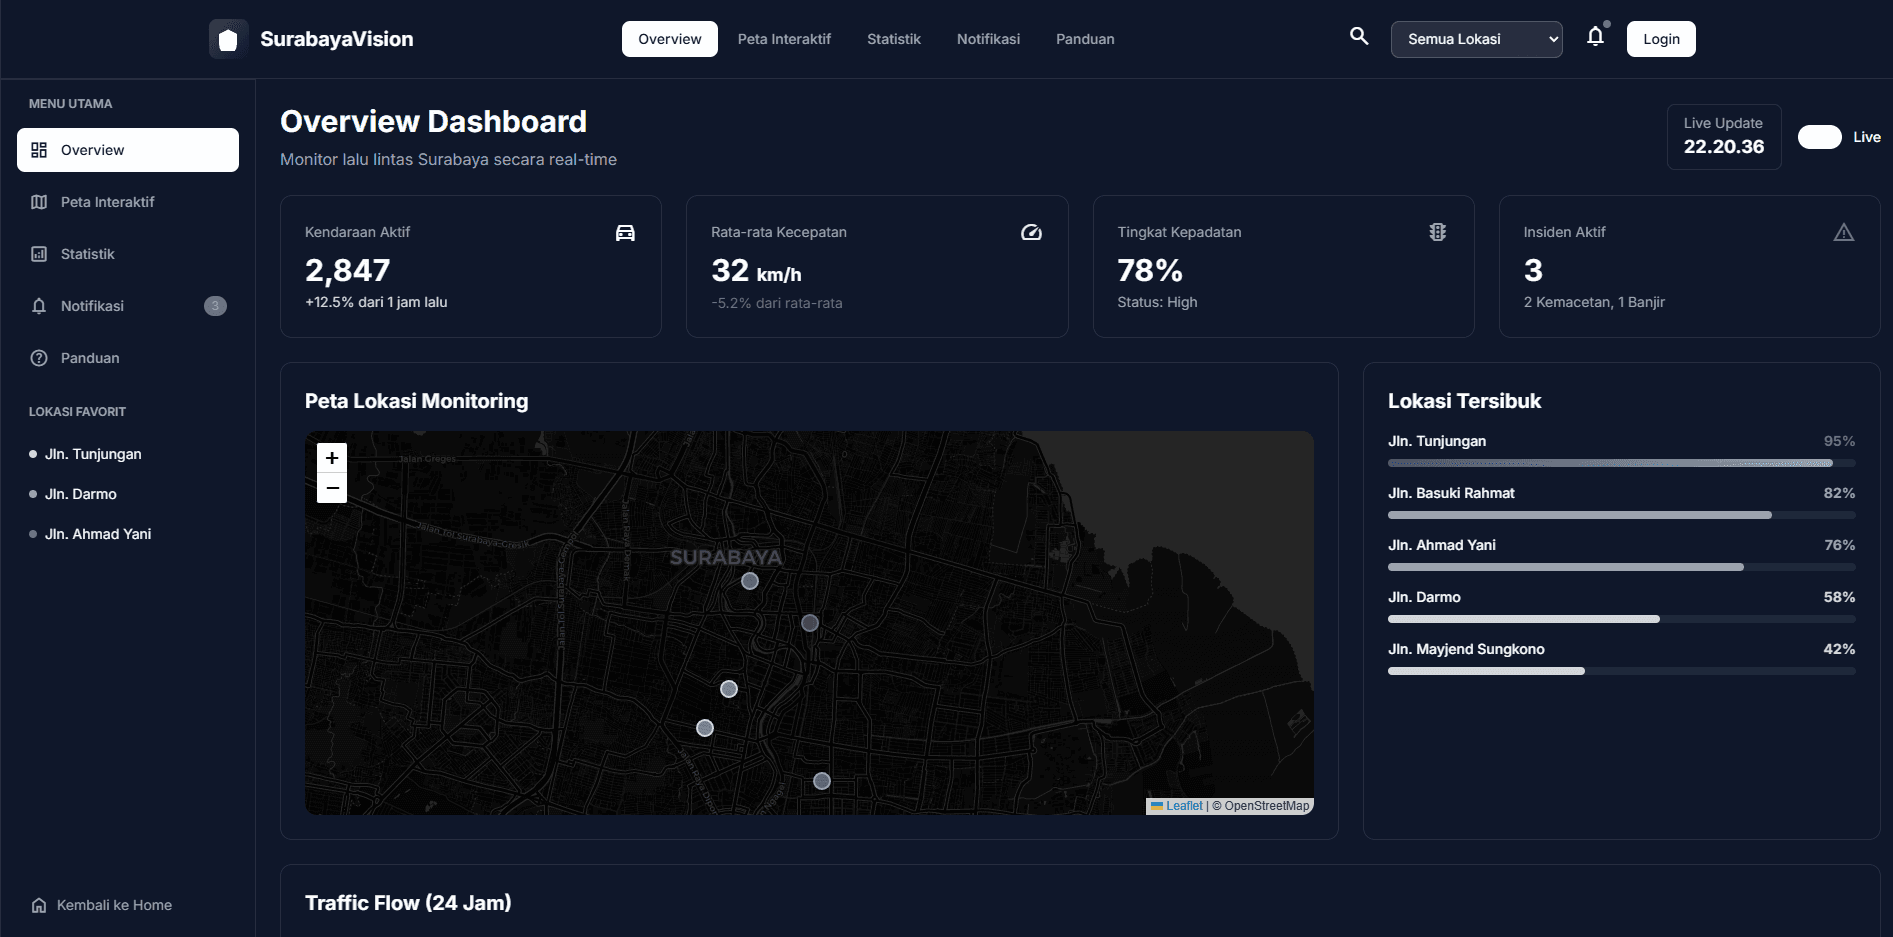1893x937 pixels.
Task: Click the Login button
Action: (x=1660, y=39)
